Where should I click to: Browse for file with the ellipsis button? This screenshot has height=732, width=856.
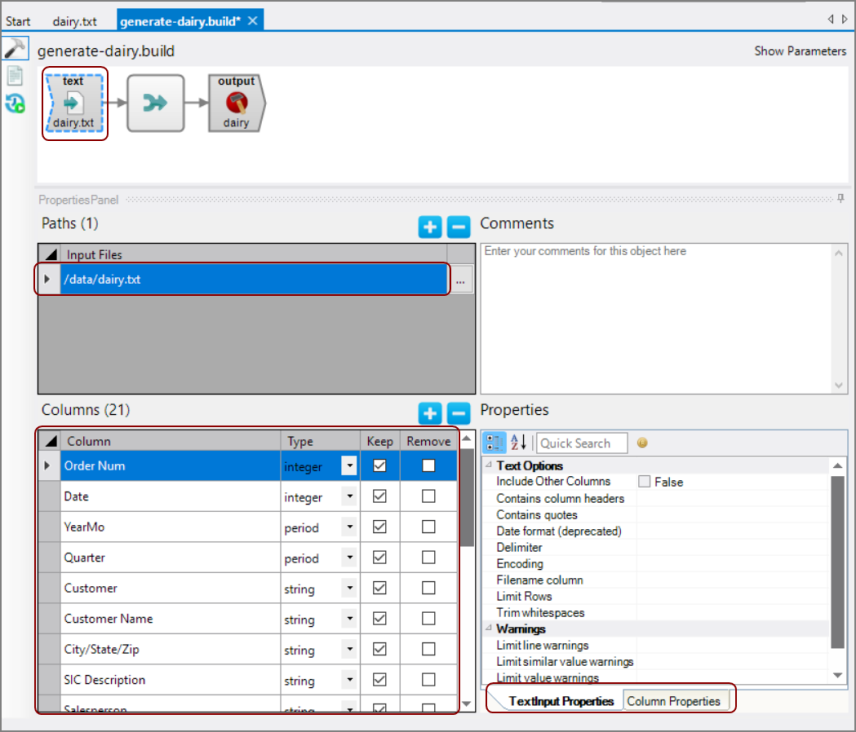[460, 281]
